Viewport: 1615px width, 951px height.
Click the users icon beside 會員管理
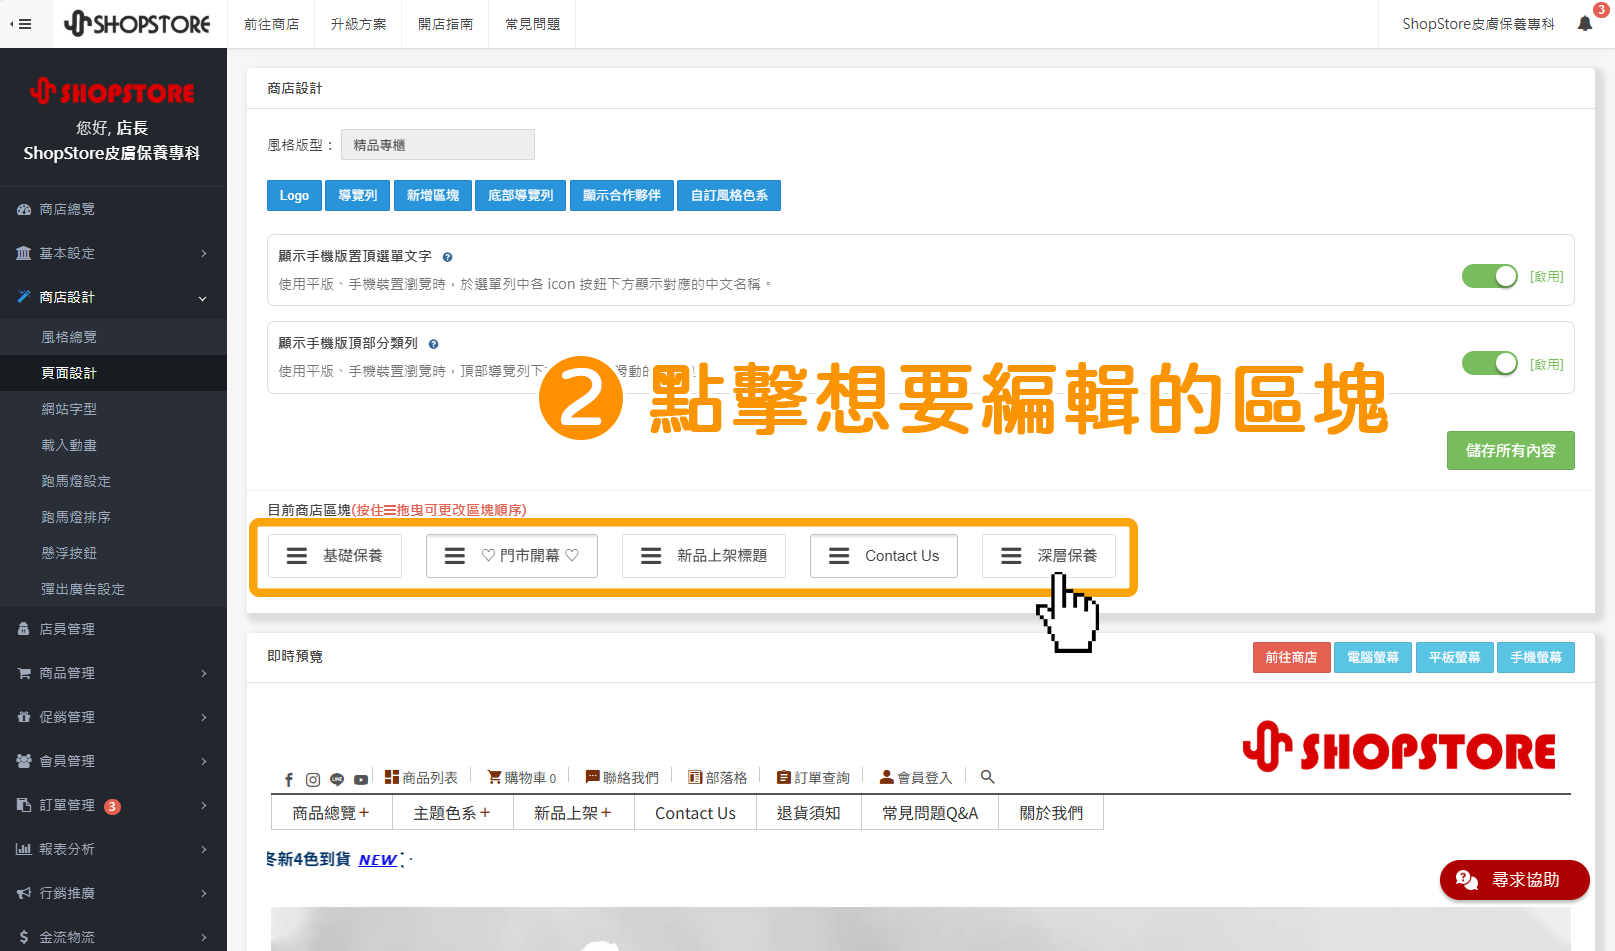24,761
